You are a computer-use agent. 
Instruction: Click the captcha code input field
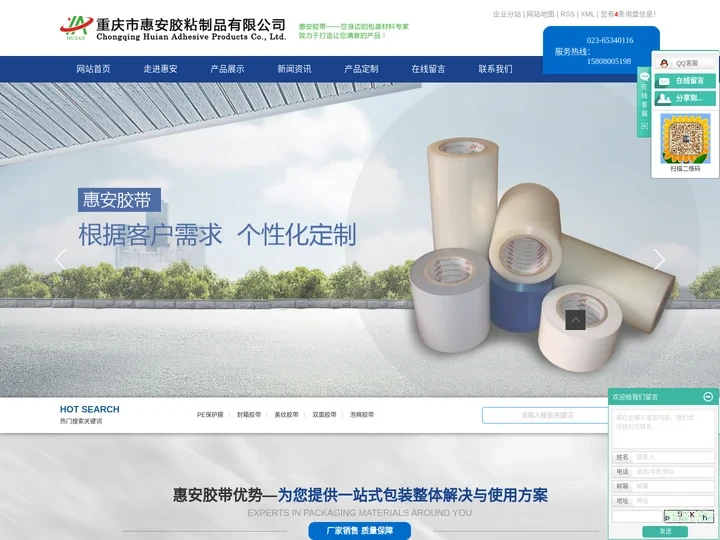637,516
